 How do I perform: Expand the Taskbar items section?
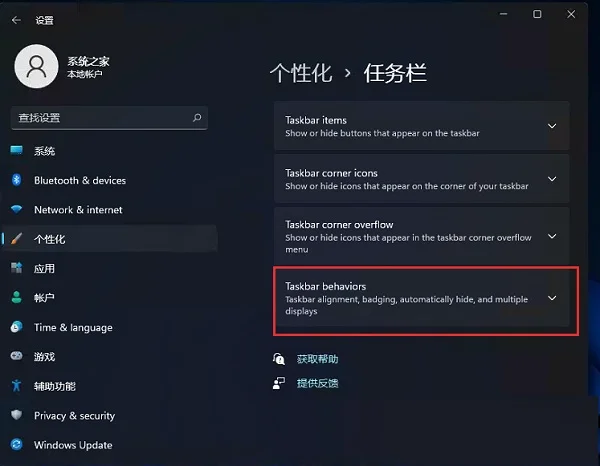(422, 126)
